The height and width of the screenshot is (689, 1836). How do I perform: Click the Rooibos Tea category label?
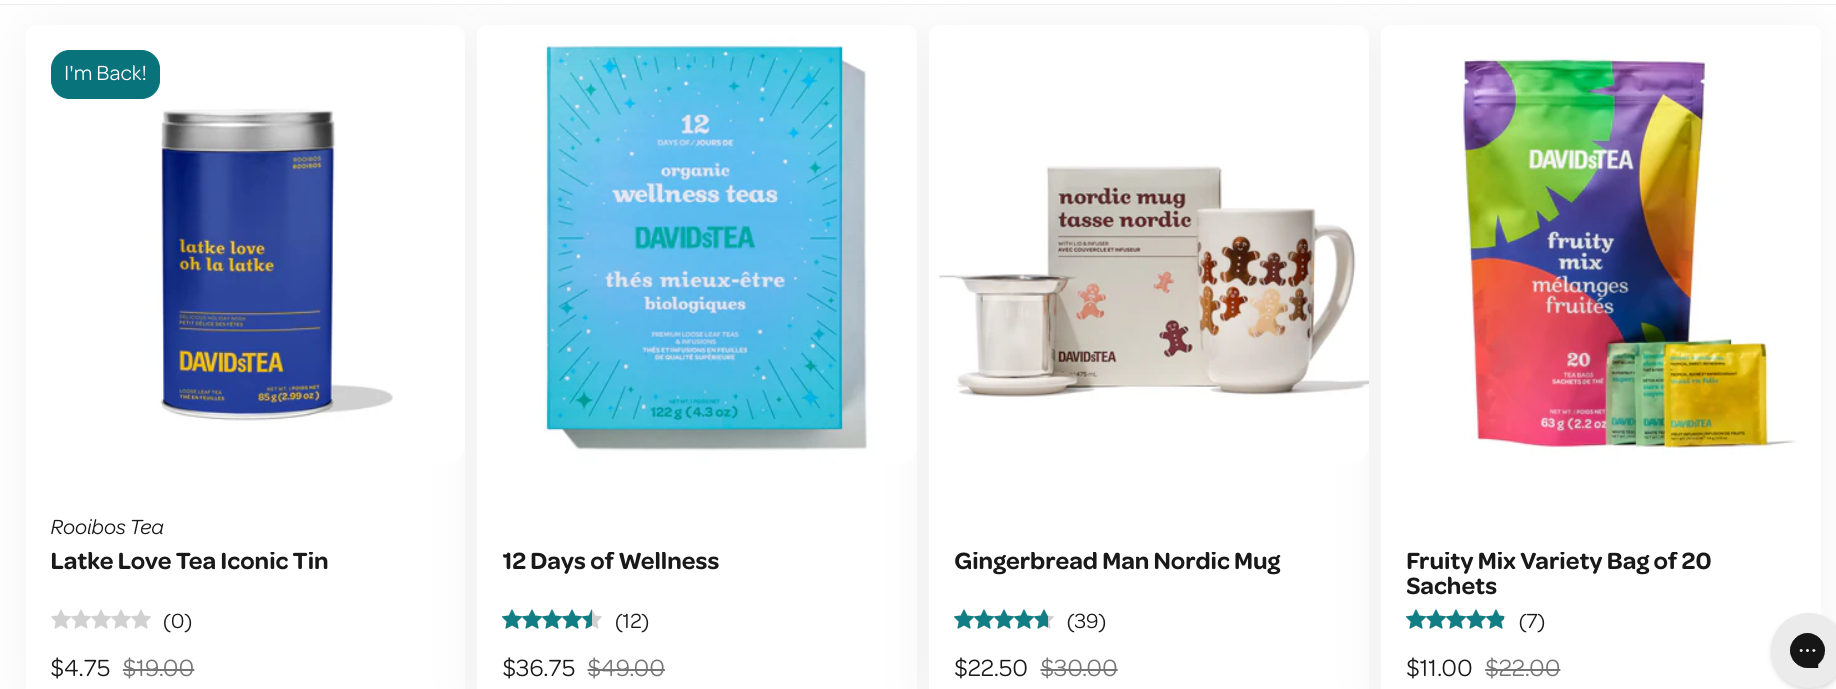(x=107, y=527)
